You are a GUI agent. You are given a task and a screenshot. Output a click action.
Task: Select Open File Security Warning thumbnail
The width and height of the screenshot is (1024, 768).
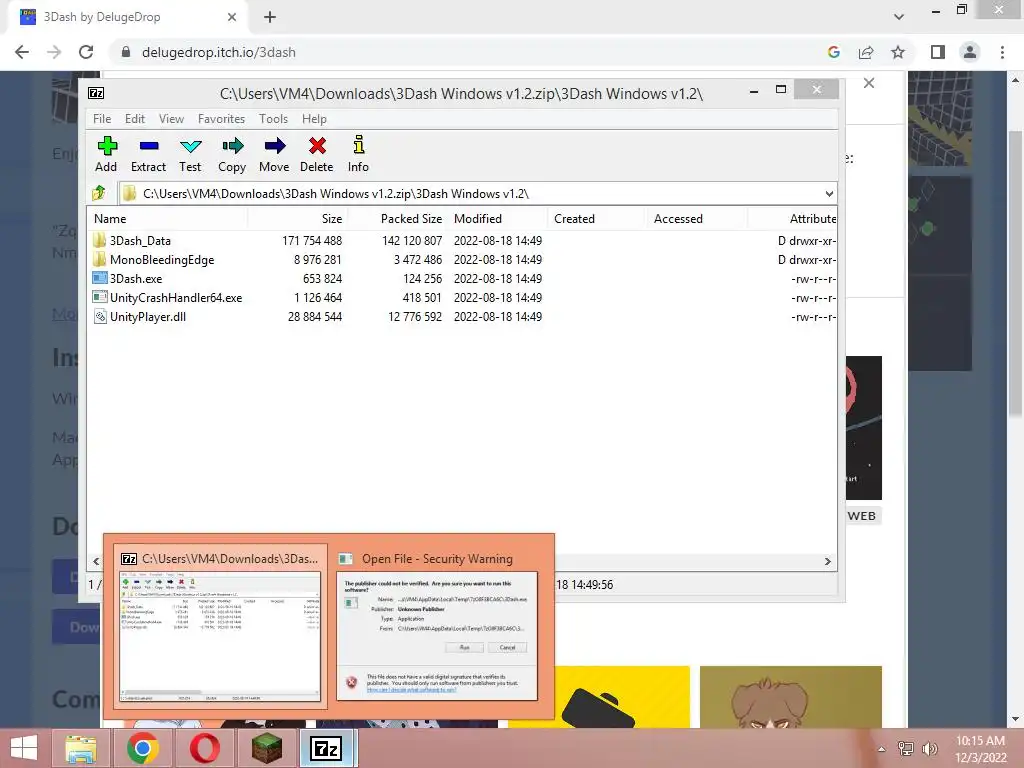click(x=437, y=626)
